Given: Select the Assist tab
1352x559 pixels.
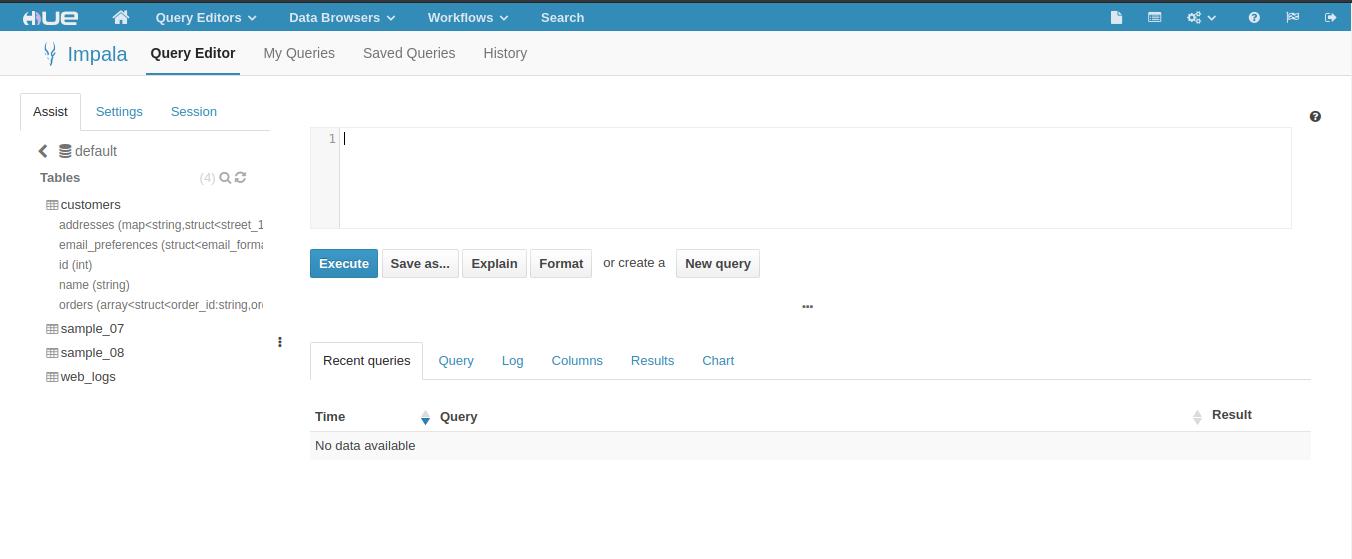Looking at the screenshot, I should [x=50, y=112].
